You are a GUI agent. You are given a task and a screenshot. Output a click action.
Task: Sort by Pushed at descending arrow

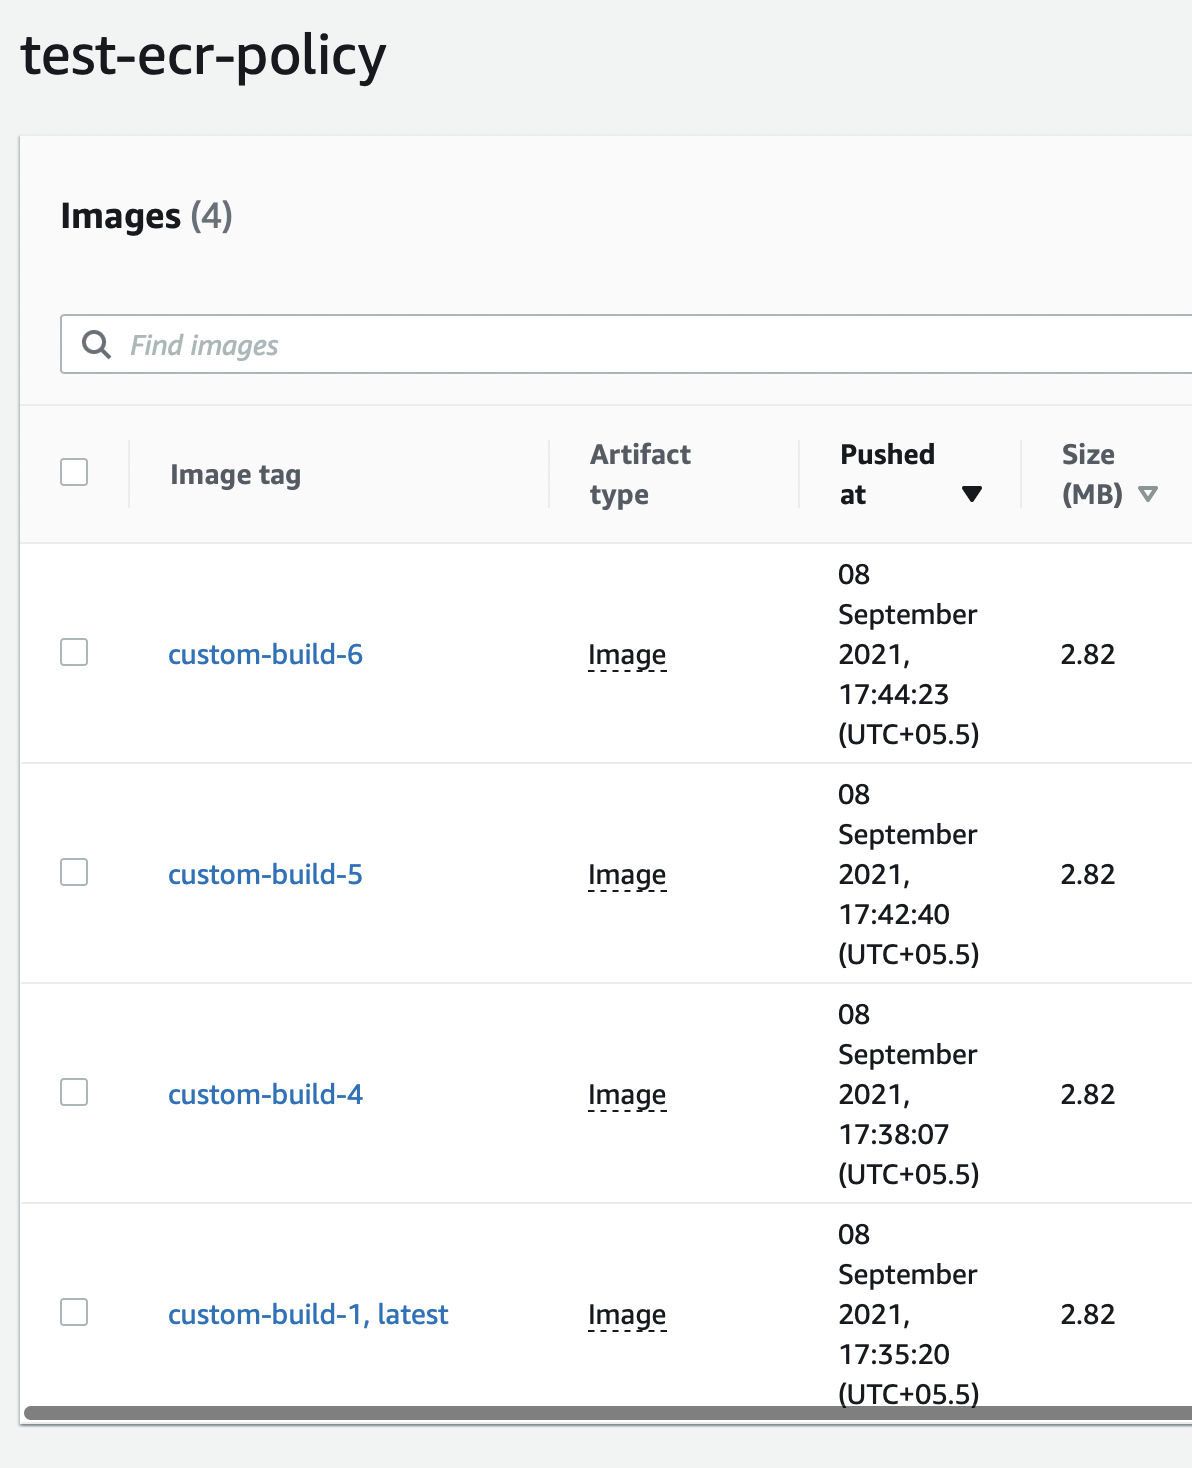(x=971, y=494)
